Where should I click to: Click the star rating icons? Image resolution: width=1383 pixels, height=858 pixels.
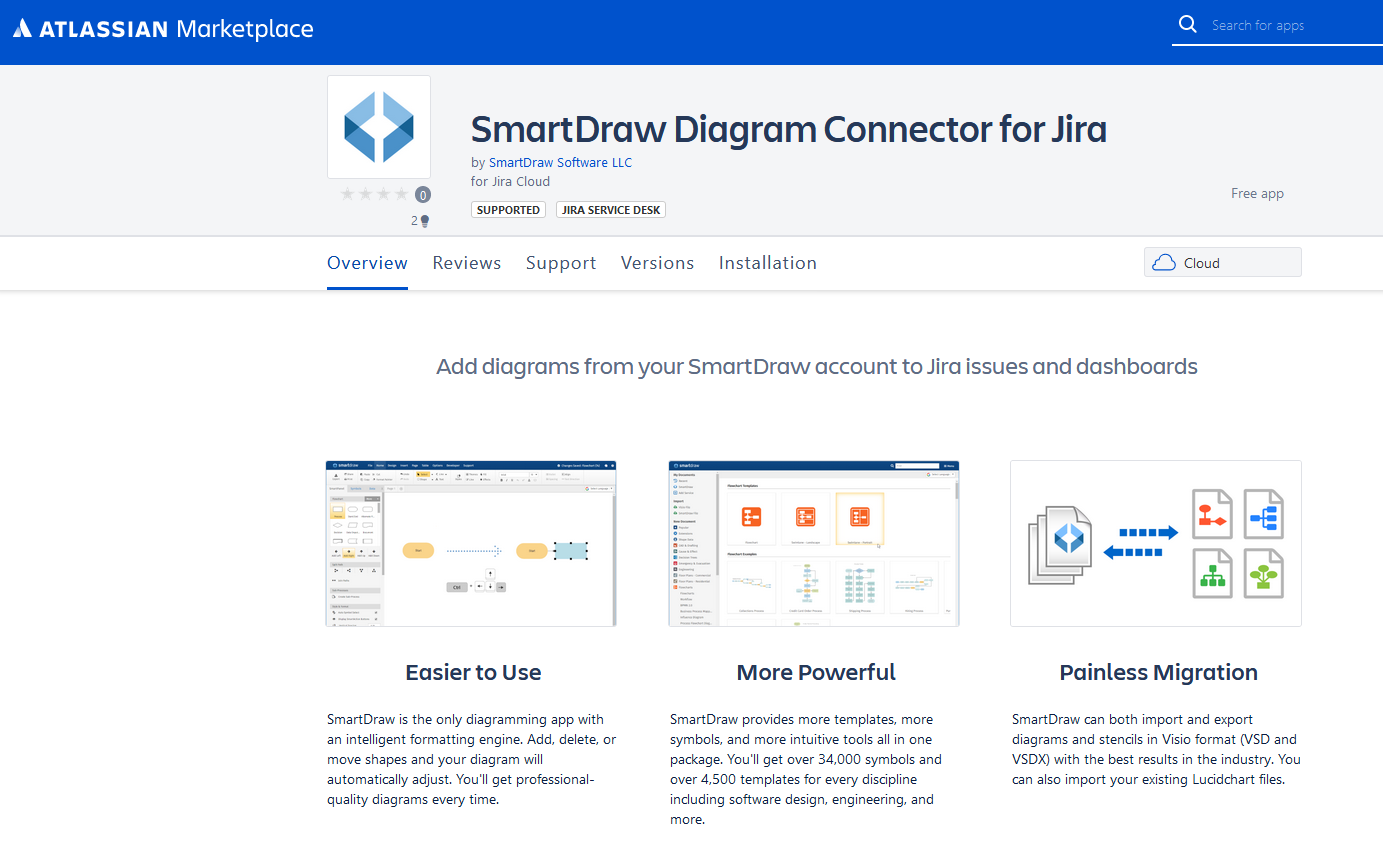coord(374,194)
